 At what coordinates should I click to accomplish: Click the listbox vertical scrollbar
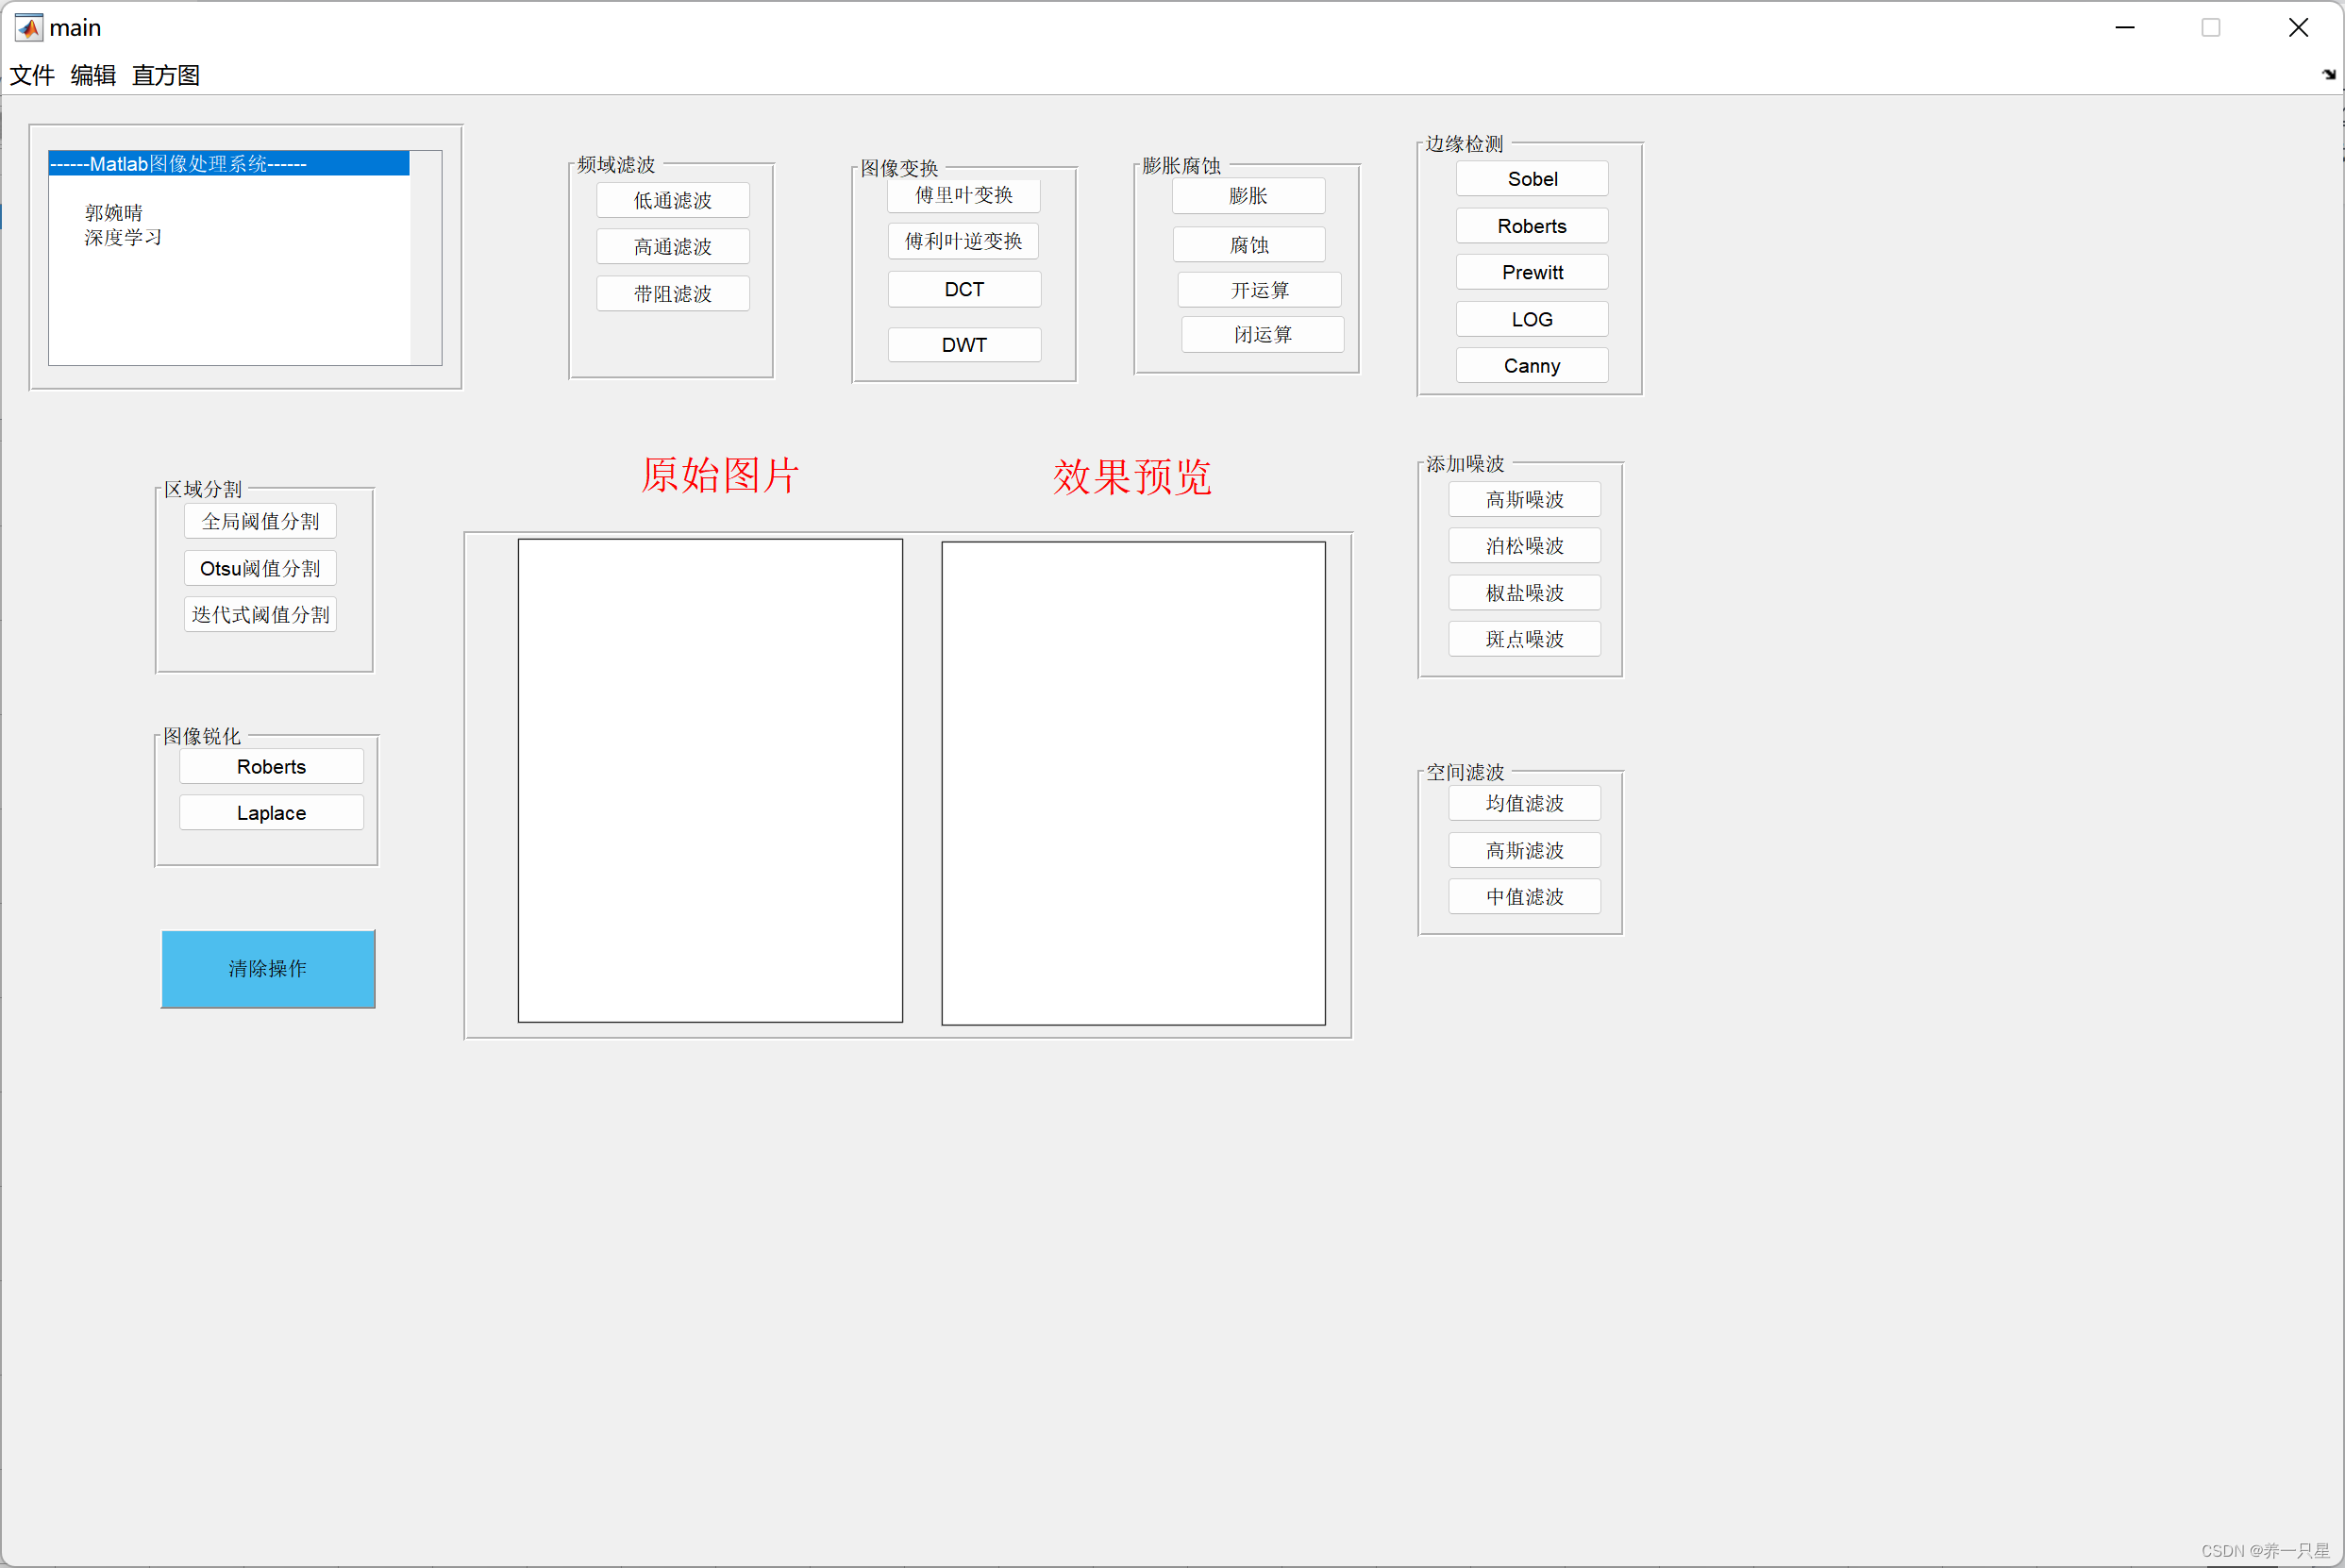coord(425,258)
